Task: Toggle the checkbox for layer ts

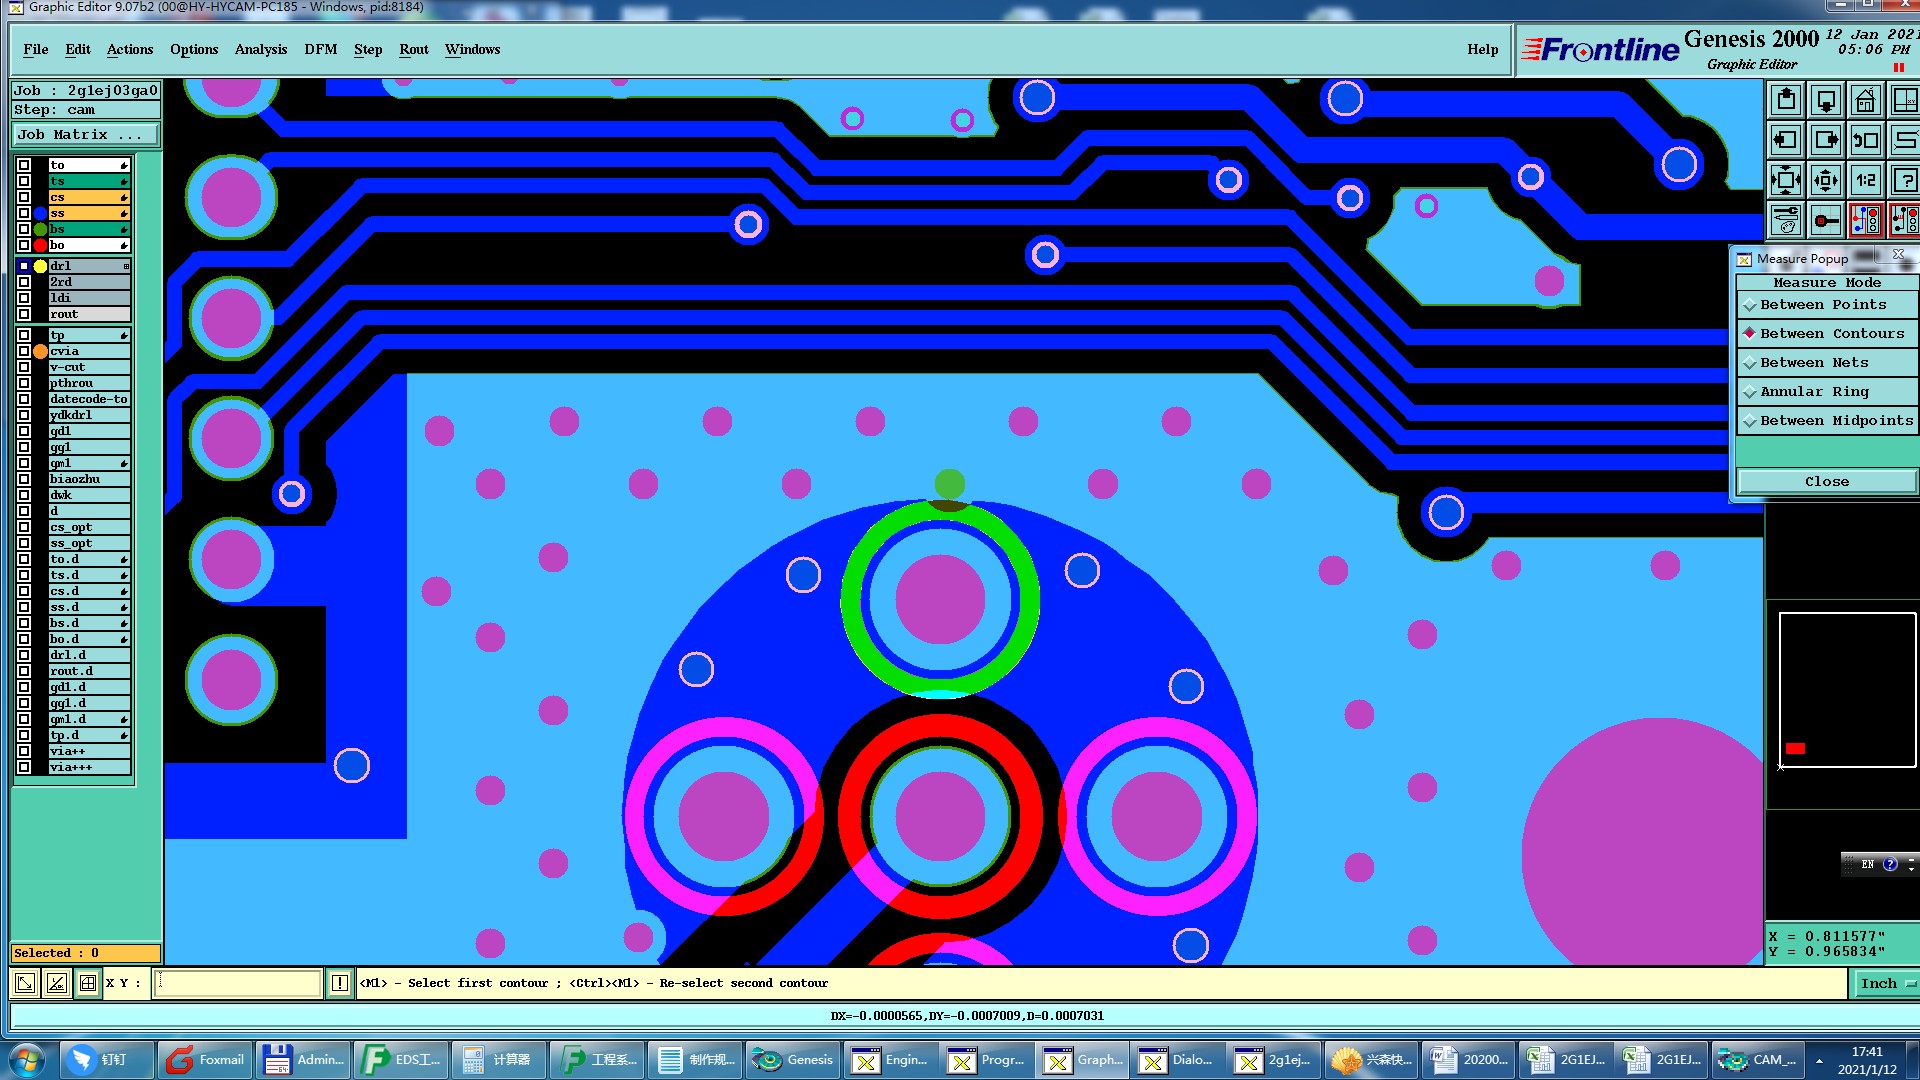Action: tap(24, 181)
